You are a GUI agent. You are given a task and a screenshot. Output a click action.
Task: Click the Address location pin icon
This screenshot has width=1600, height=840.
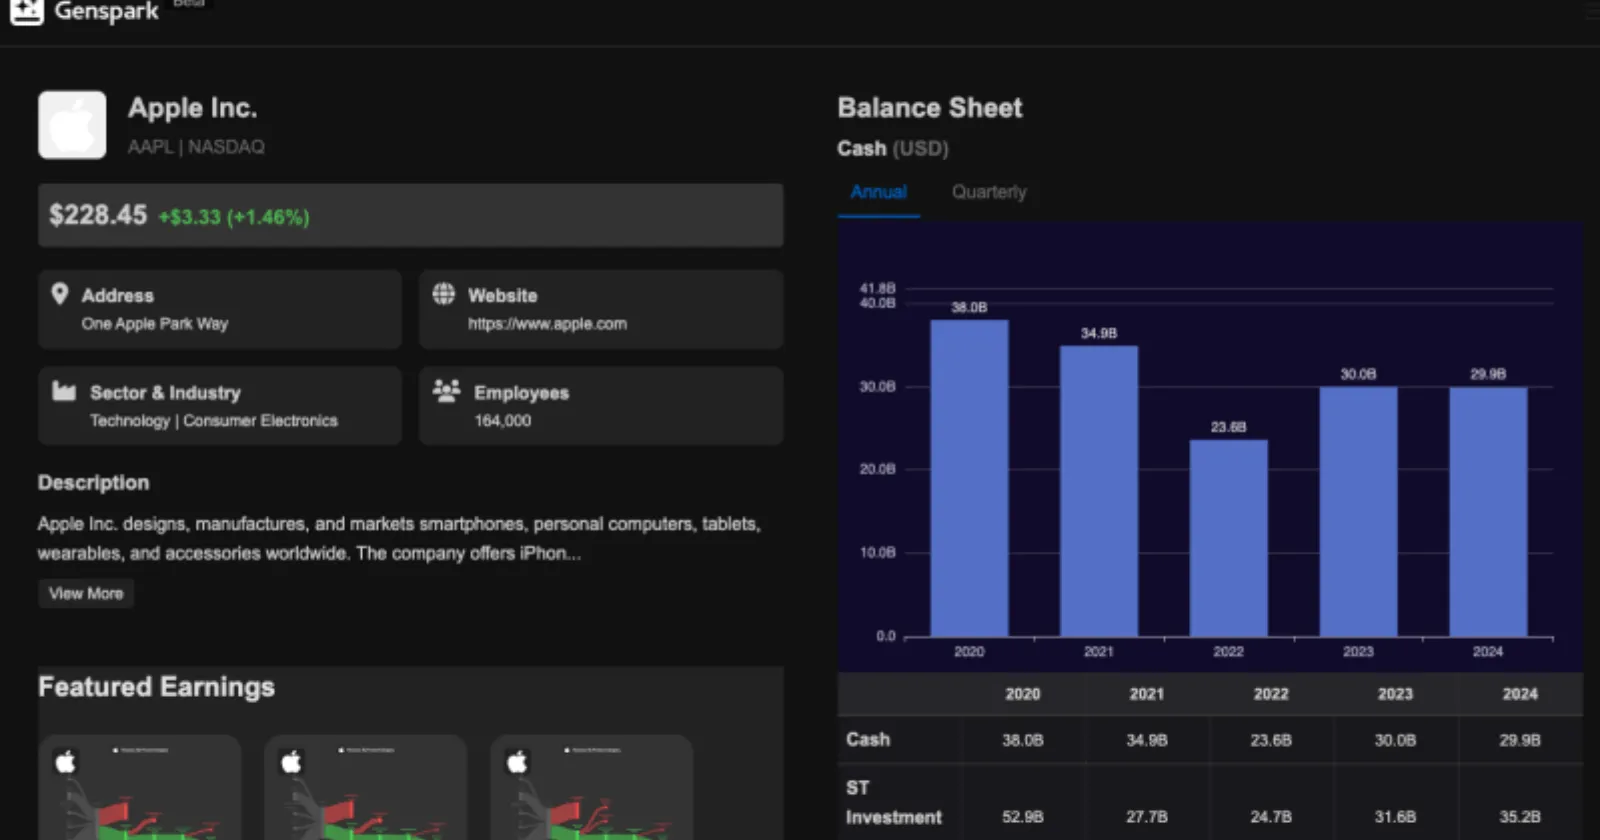60,294
